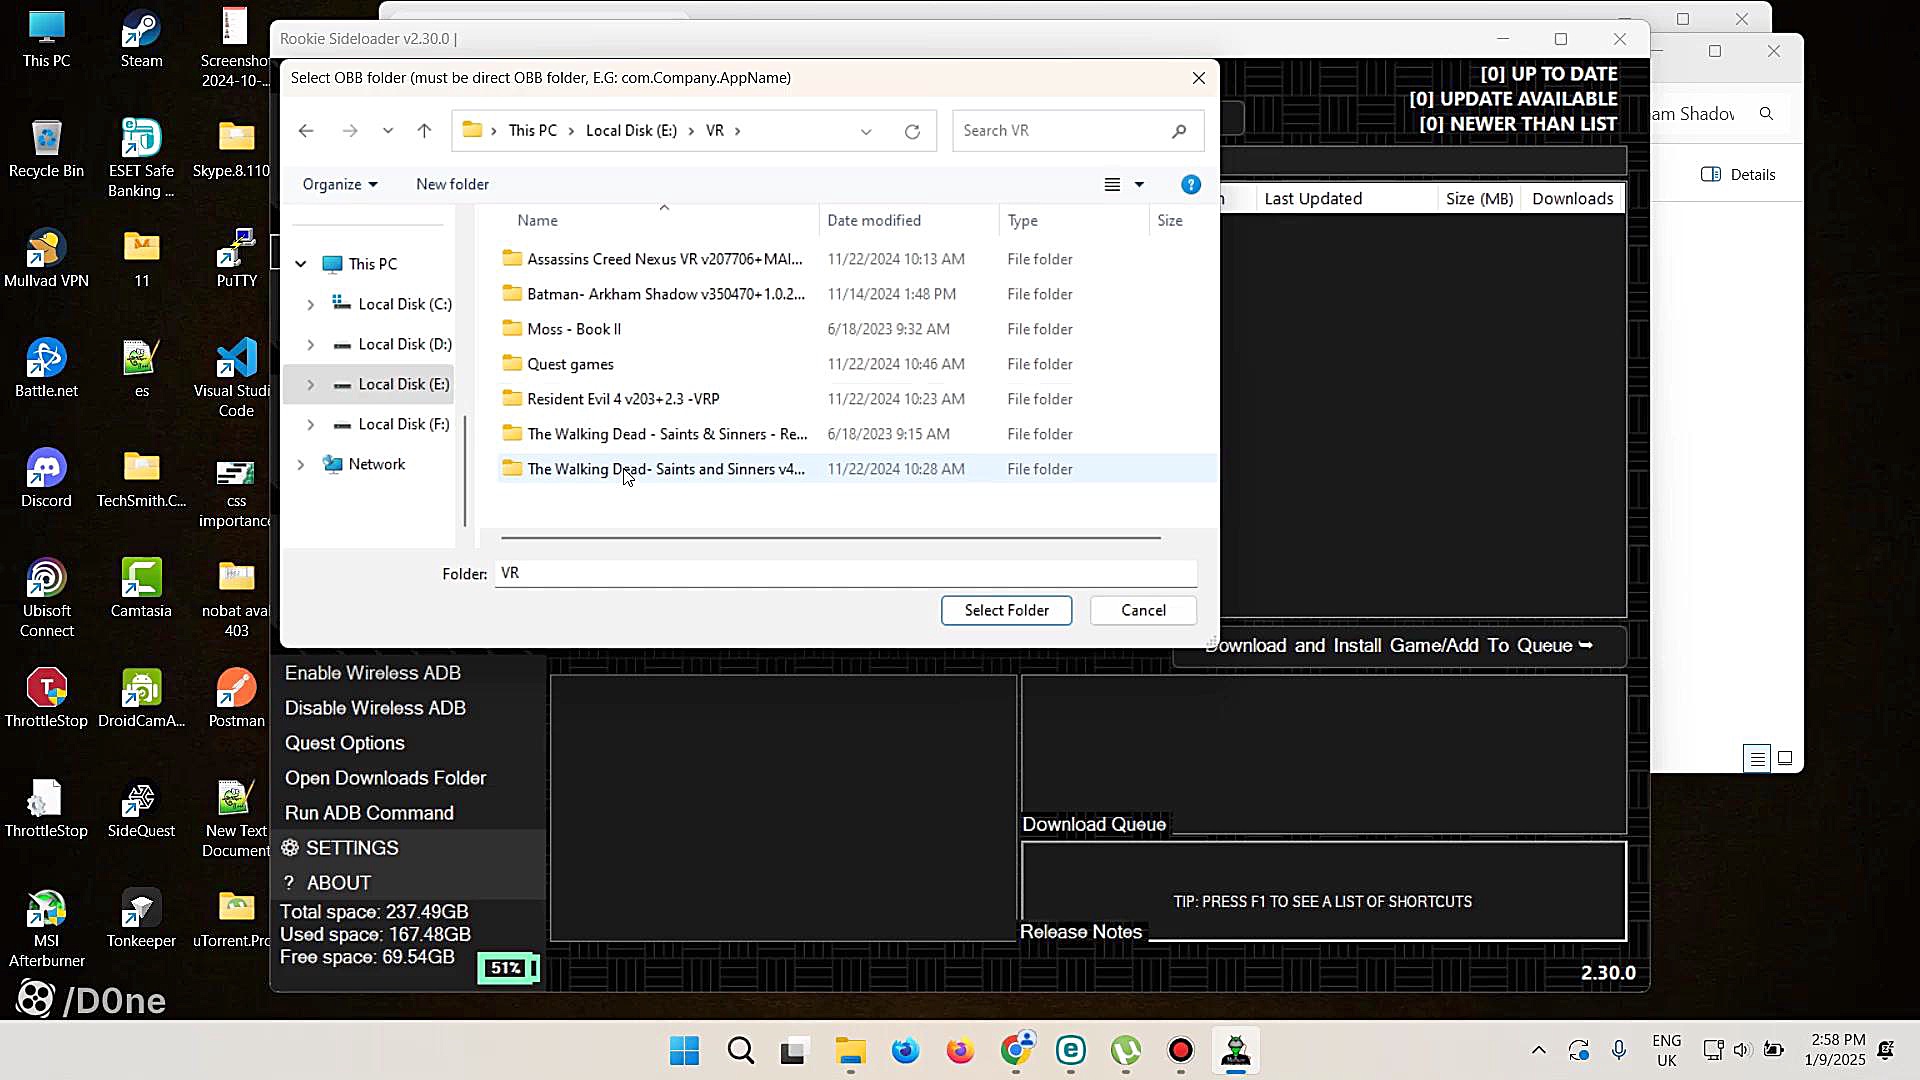Go up one folder level
1920x1080 pixels.
click(x=424, y=131)
